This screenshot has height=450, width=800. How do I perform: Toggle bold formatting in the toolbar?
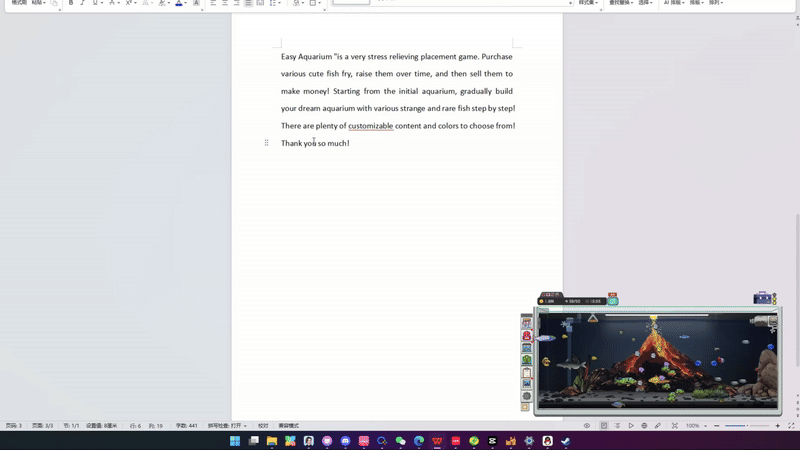coord(71,3)
